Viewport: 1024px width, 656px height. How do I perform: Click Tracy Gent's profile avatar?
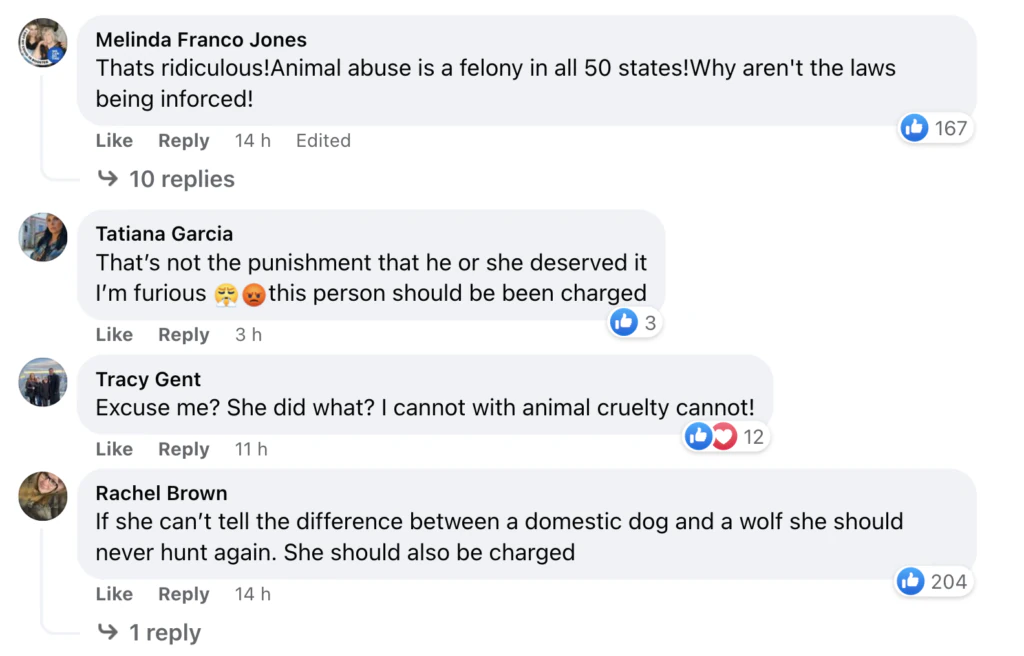pos(43,382)
